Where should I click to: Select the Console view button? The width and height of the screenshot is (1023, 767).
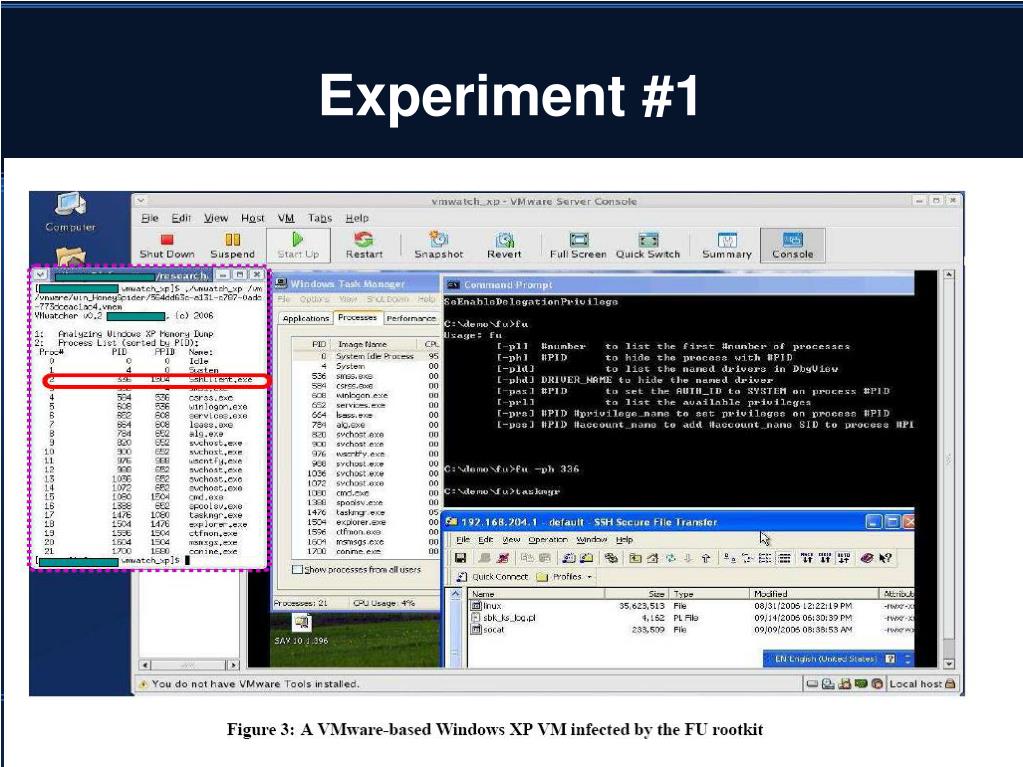pyautogui.click(x=793, y=246)
